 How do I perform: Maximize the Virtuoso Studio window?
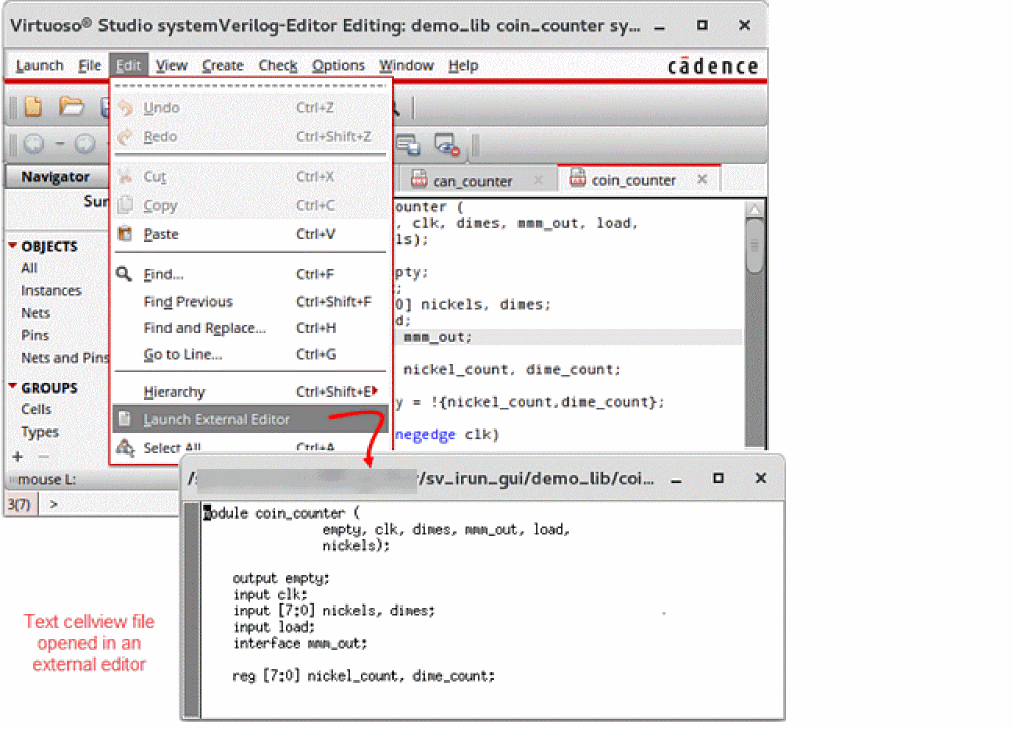point(702,25)
